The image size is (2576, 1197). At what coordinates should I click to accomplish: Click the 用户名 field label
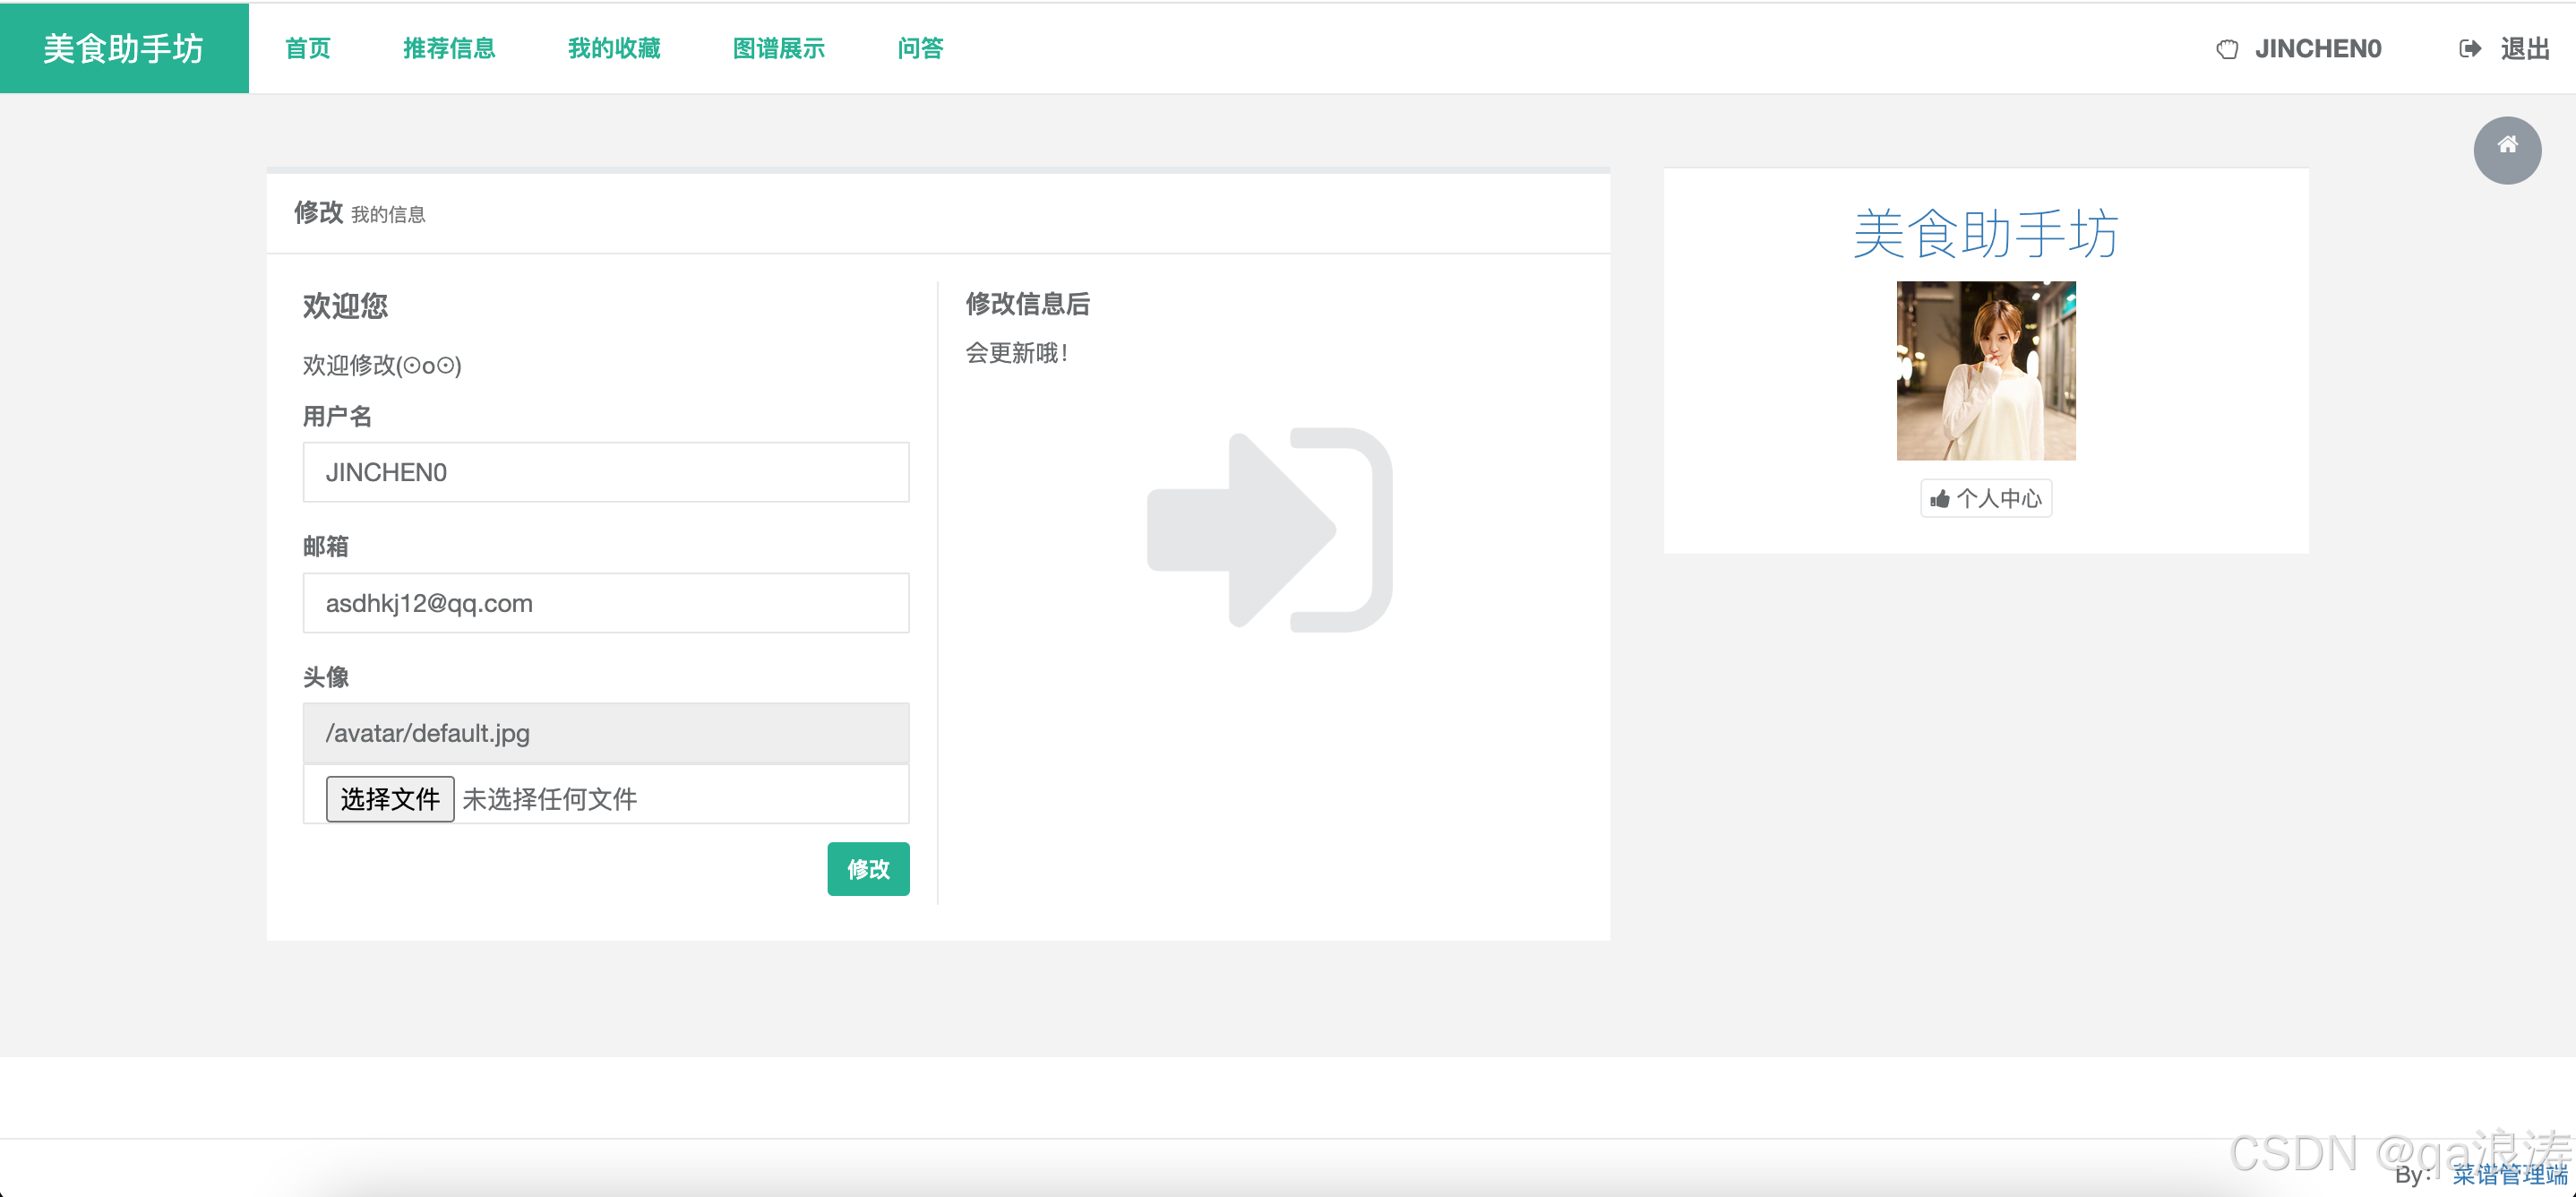tap(337, 416)
